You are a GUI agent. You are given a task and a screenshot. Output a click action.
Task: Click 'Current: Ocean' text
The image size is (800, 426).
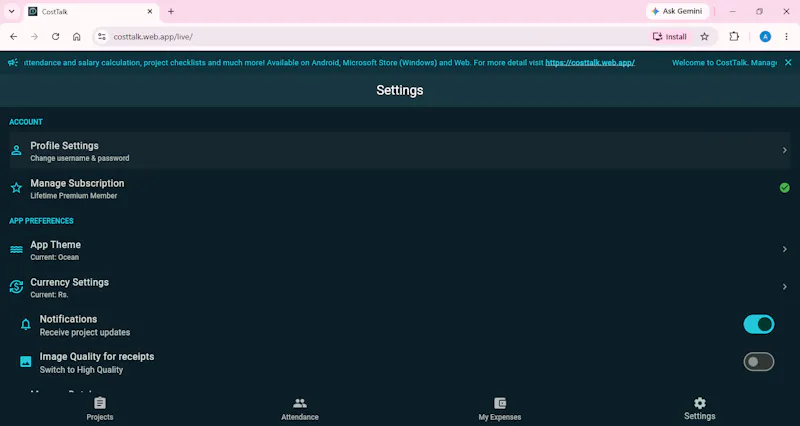(55, 257)
